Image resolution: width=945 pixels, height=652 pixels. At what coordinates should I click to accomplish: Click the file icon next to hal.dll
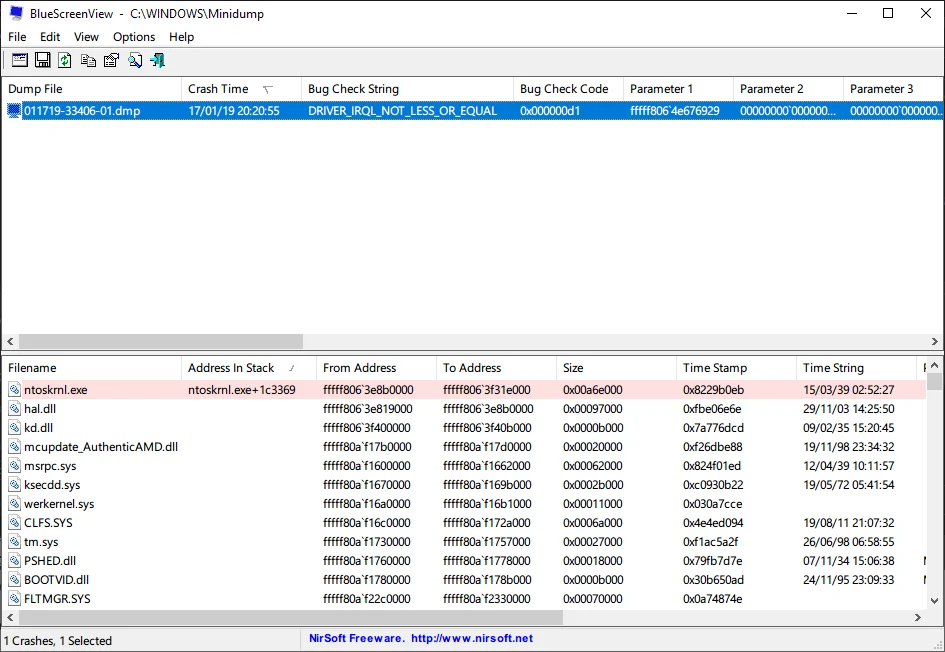tap(14, 409)
